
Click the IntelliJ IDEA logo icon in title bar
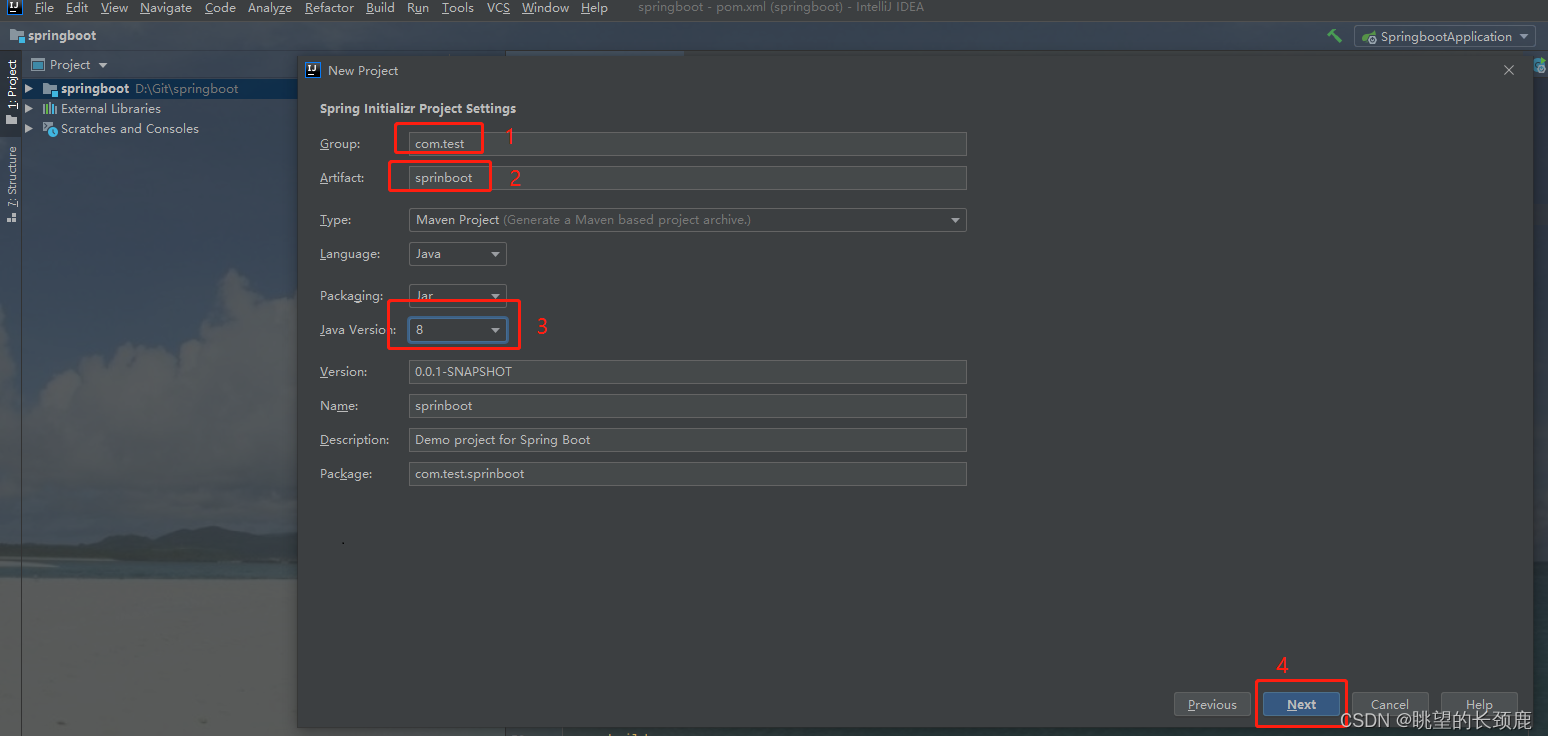point(15,7)
